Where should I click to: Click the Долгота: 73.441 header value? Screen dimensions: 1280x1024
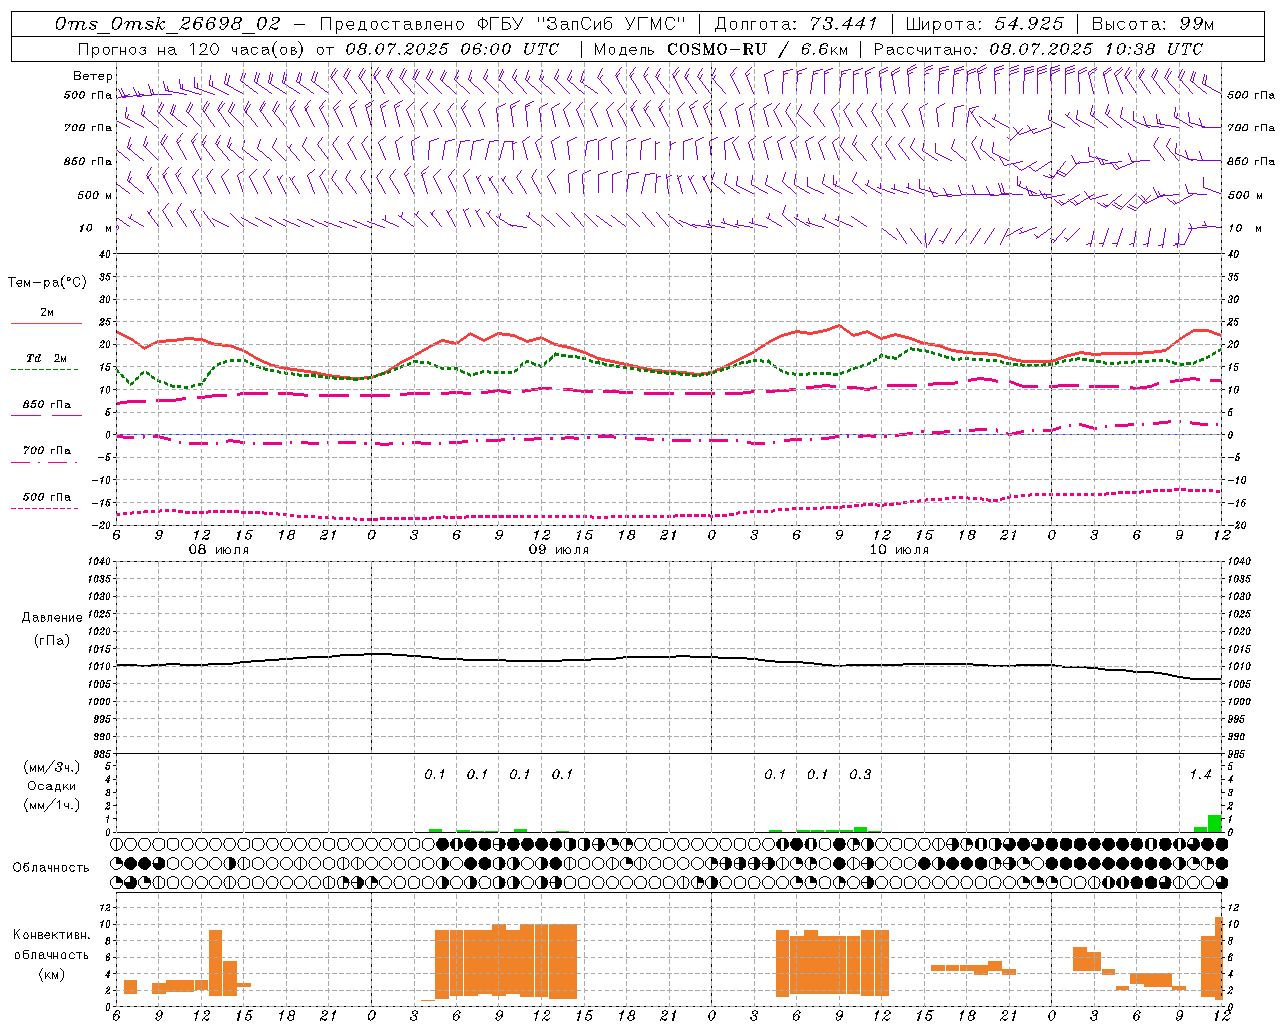795,24
